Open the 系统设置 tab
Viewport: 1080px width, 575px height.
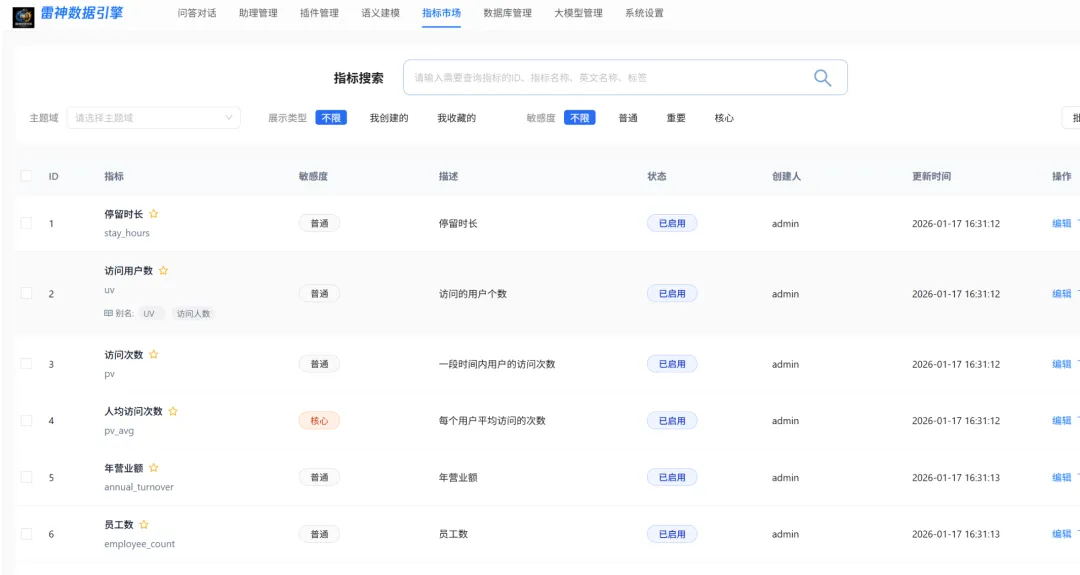(x=645, y=13)
